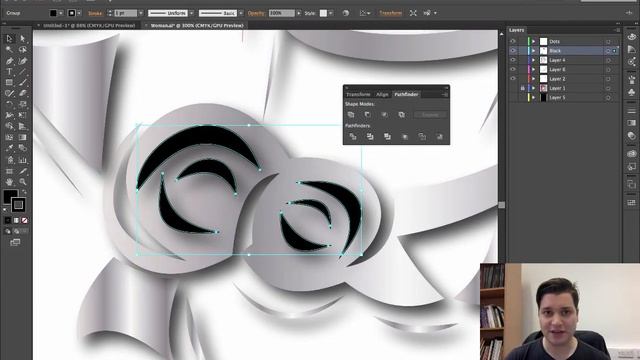Viewport: 640px width, 360px height.
Task: Open the Layers panel flyout menu
Action: coord(617,30)
